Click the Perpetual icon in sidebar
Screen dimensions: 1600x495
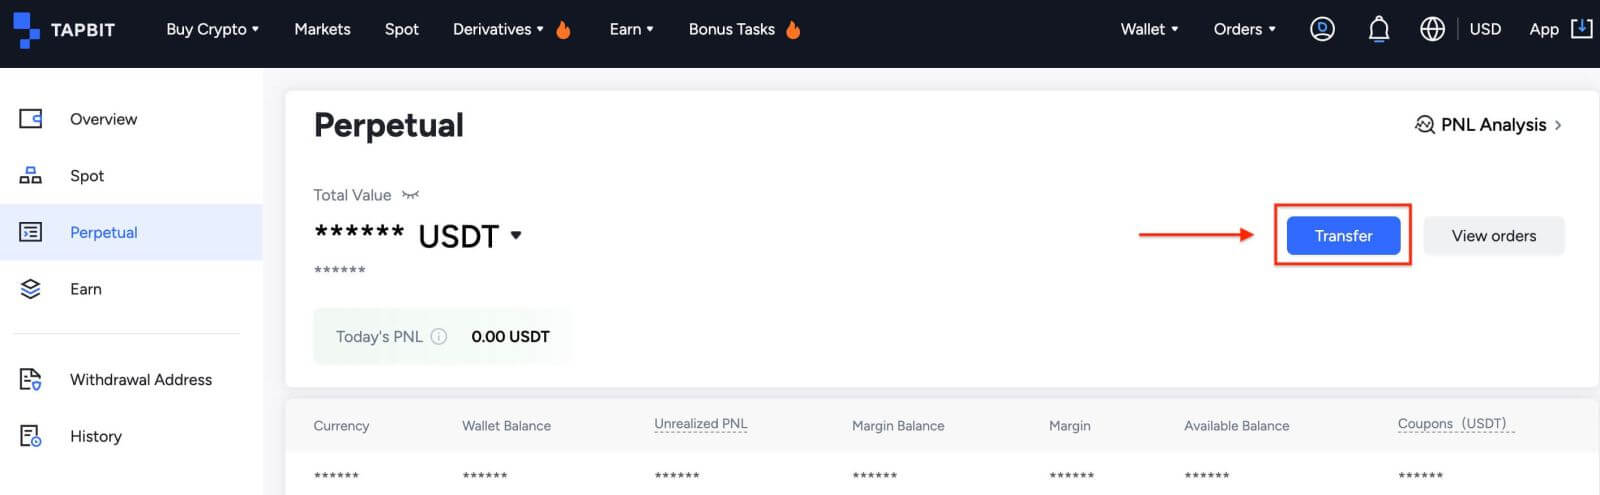tap(31, 232)
